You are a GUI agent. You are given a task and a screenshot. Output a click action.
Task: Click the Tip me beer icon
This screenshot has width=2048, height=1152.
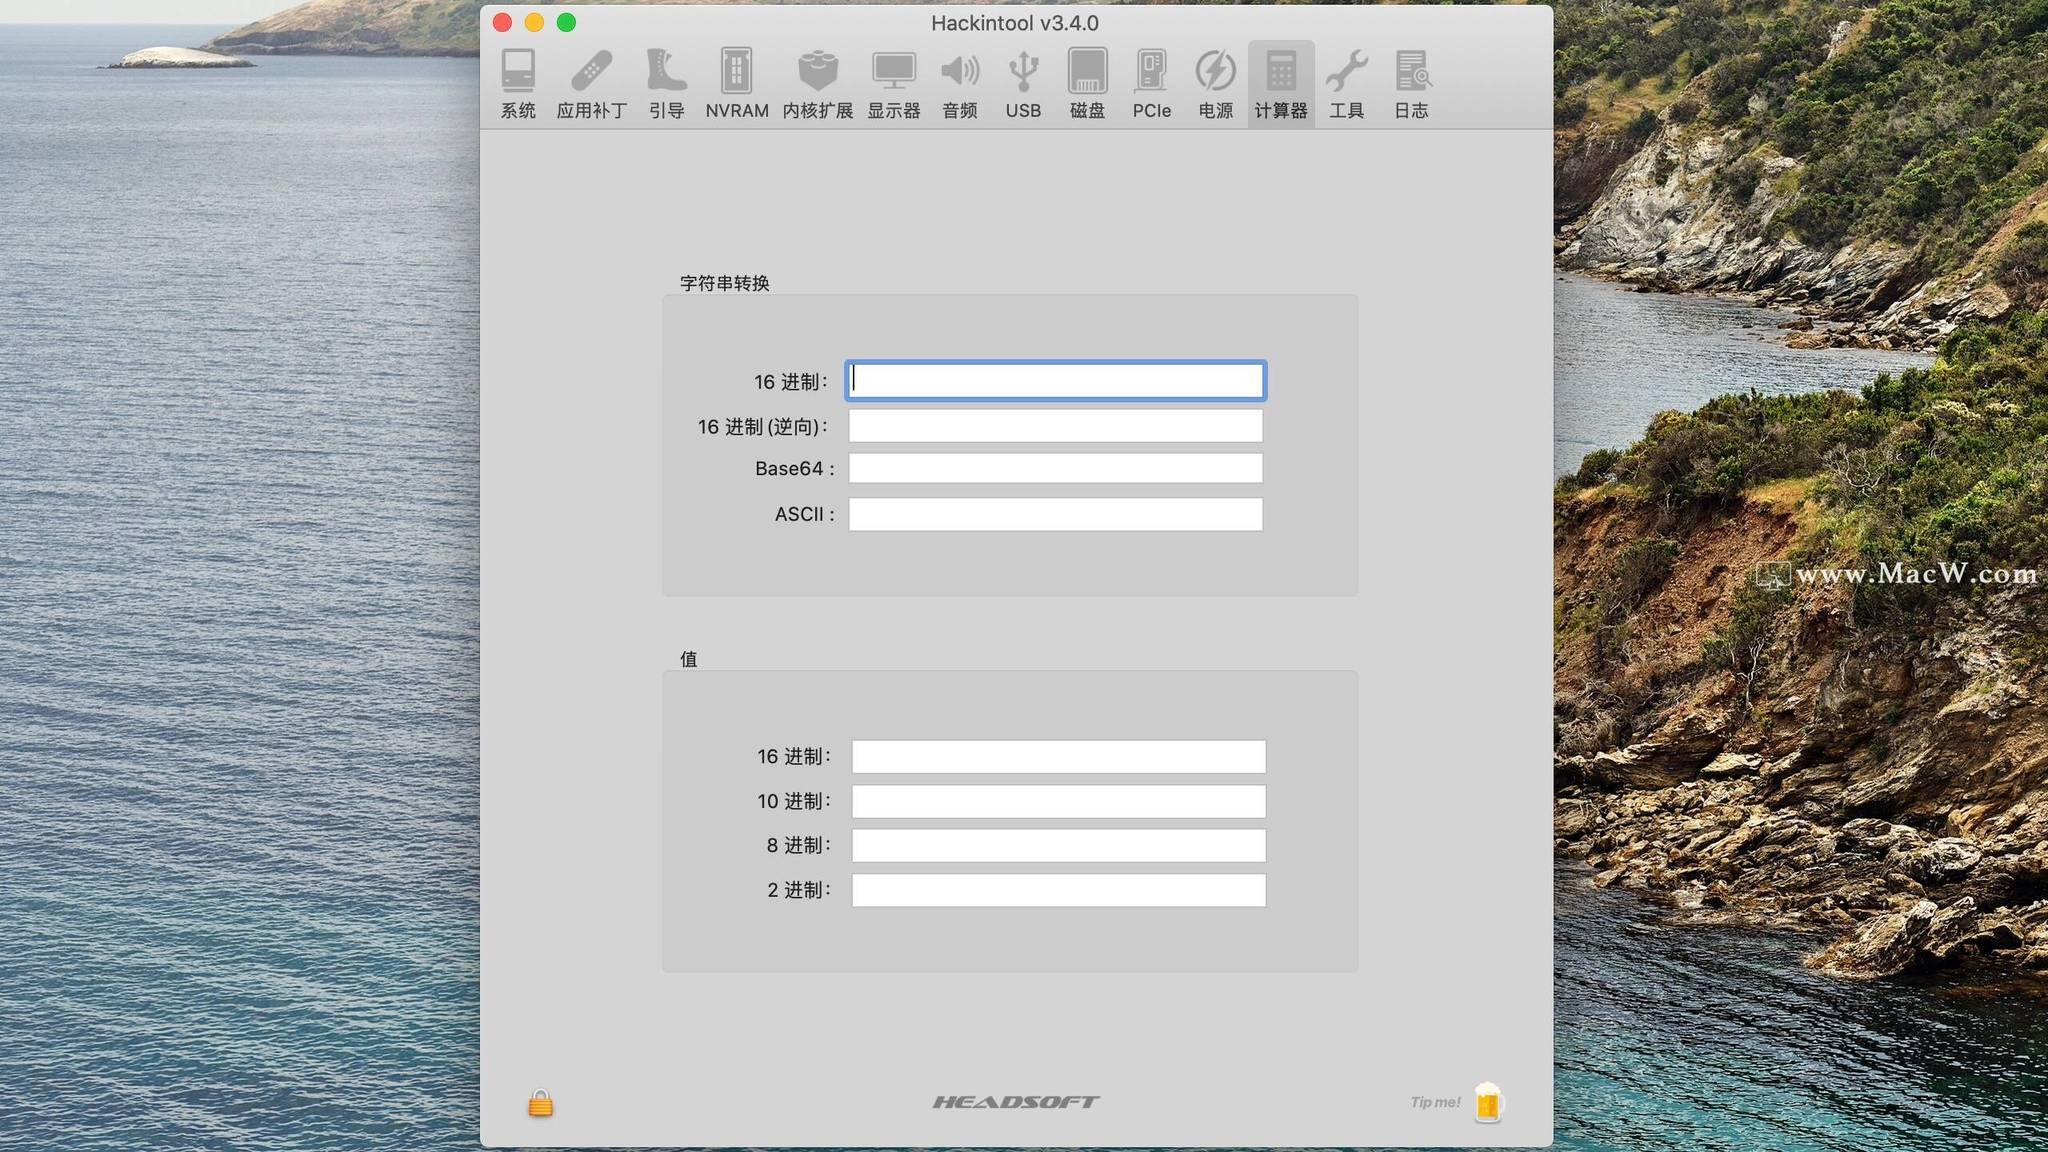tap(1487, 1103)
